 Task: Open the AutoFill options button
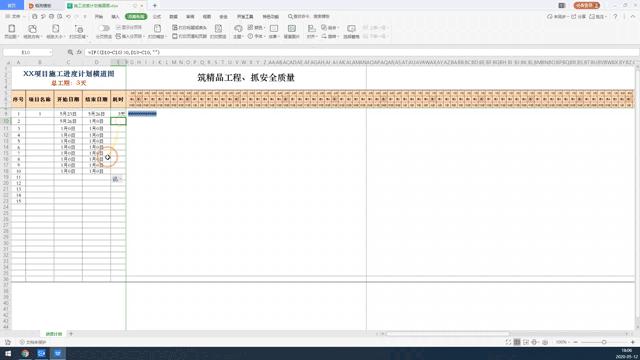pos(117,179)
